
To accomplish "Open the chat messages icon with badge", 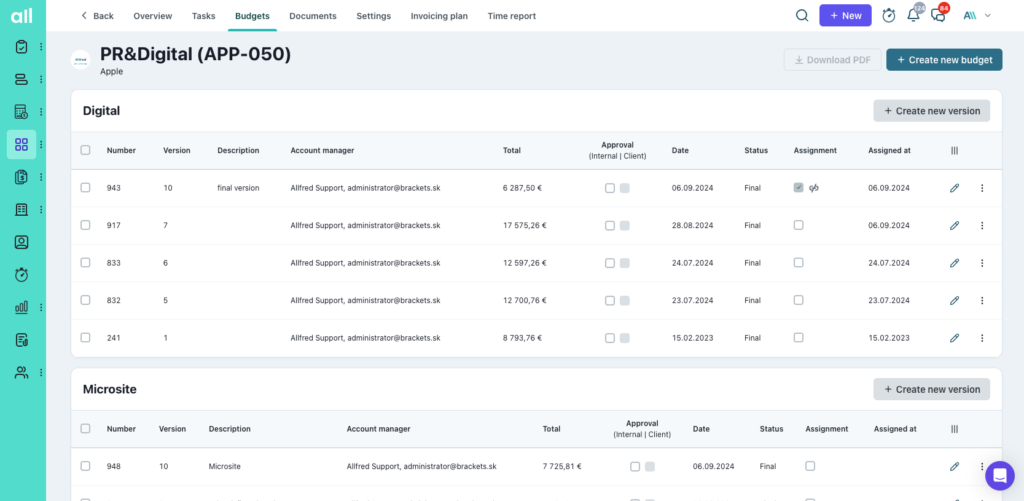I will tap(938, 16).
